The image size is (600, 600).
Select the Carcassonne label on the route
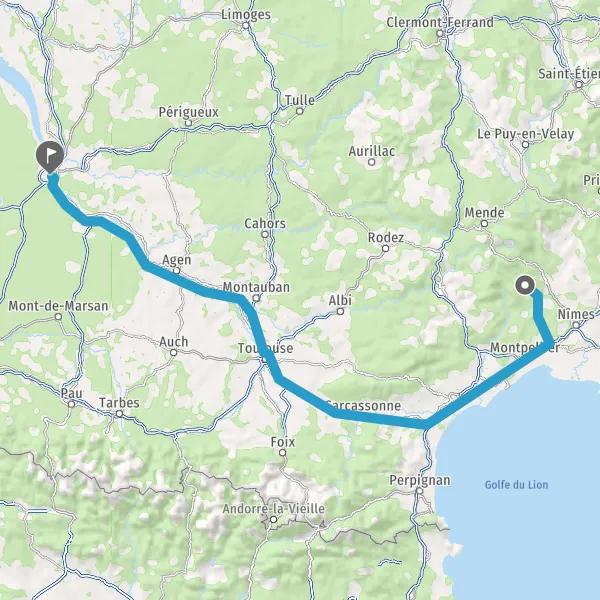(x=363, y=405)
